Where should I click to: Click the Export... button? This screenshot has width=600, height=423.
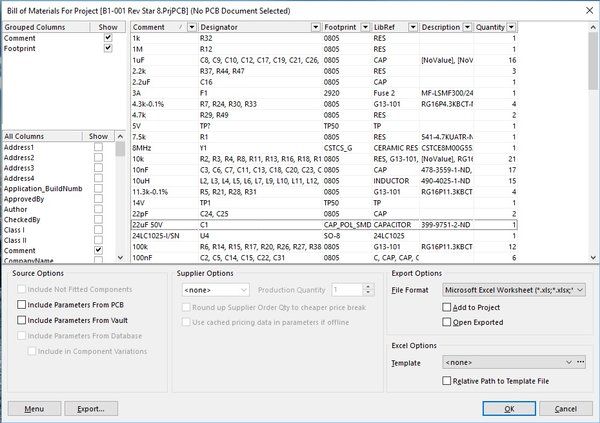[x=91, y=408]
